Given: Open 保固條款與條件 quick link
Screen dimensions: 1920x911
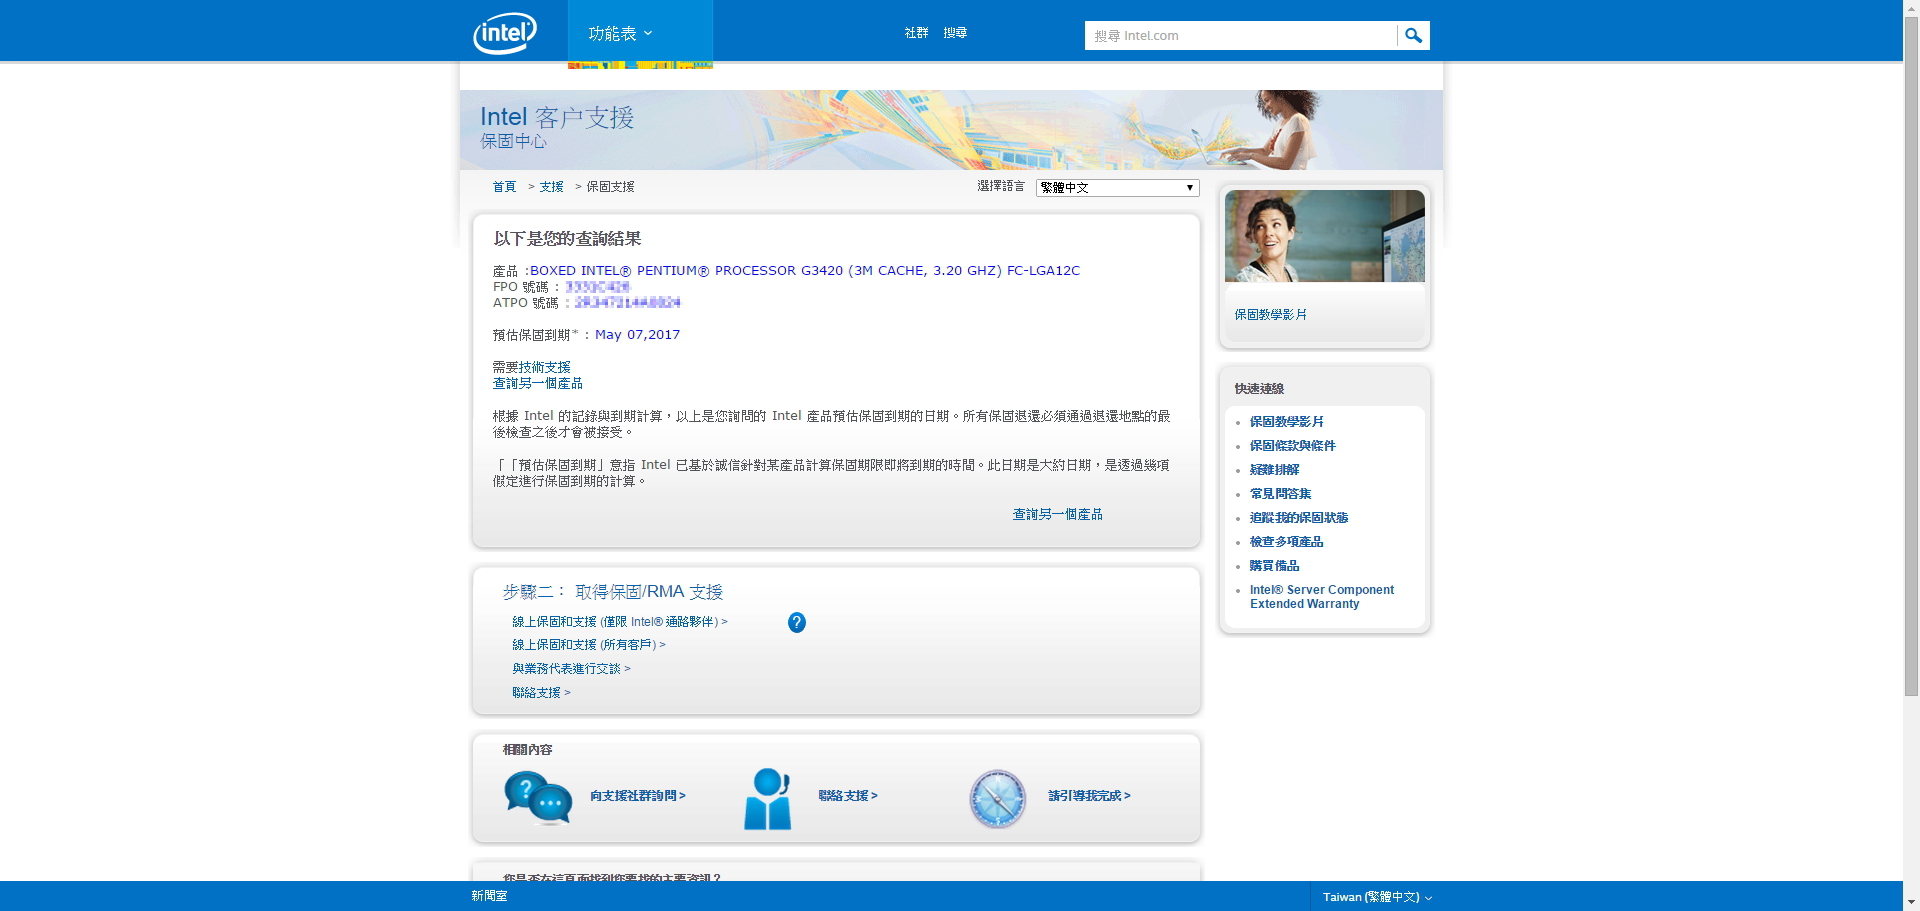Looking at the screenshot, I should [x=1292, y=446].
